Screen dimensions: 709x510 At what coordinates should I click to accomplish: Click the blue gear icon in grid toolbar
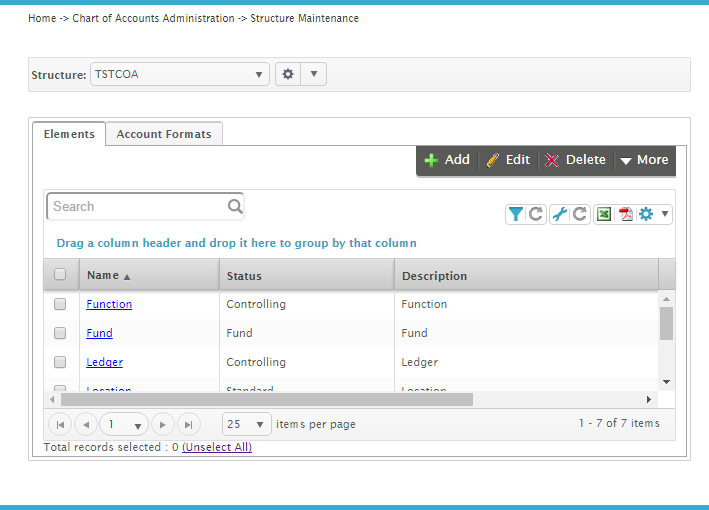click(x=646, y=214)
